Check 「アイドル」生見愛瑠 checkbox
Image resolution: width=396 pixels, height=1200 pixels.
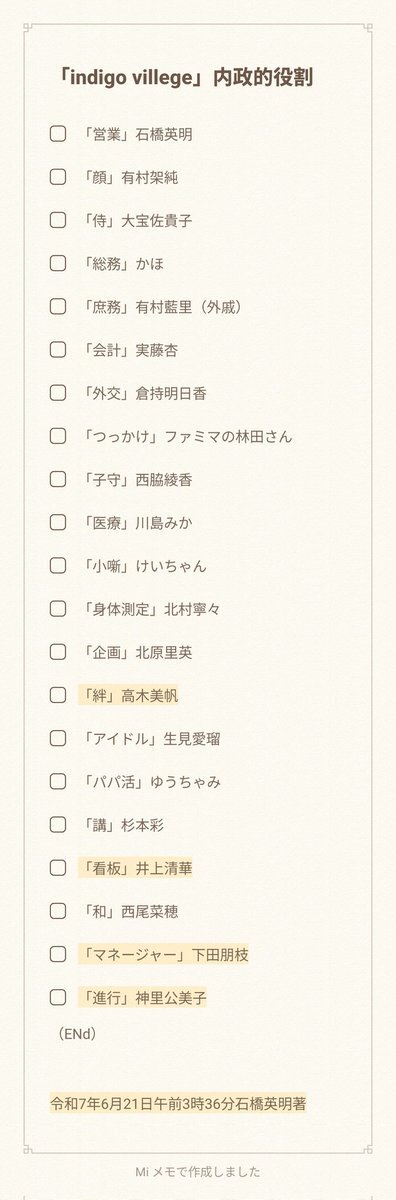58,738
